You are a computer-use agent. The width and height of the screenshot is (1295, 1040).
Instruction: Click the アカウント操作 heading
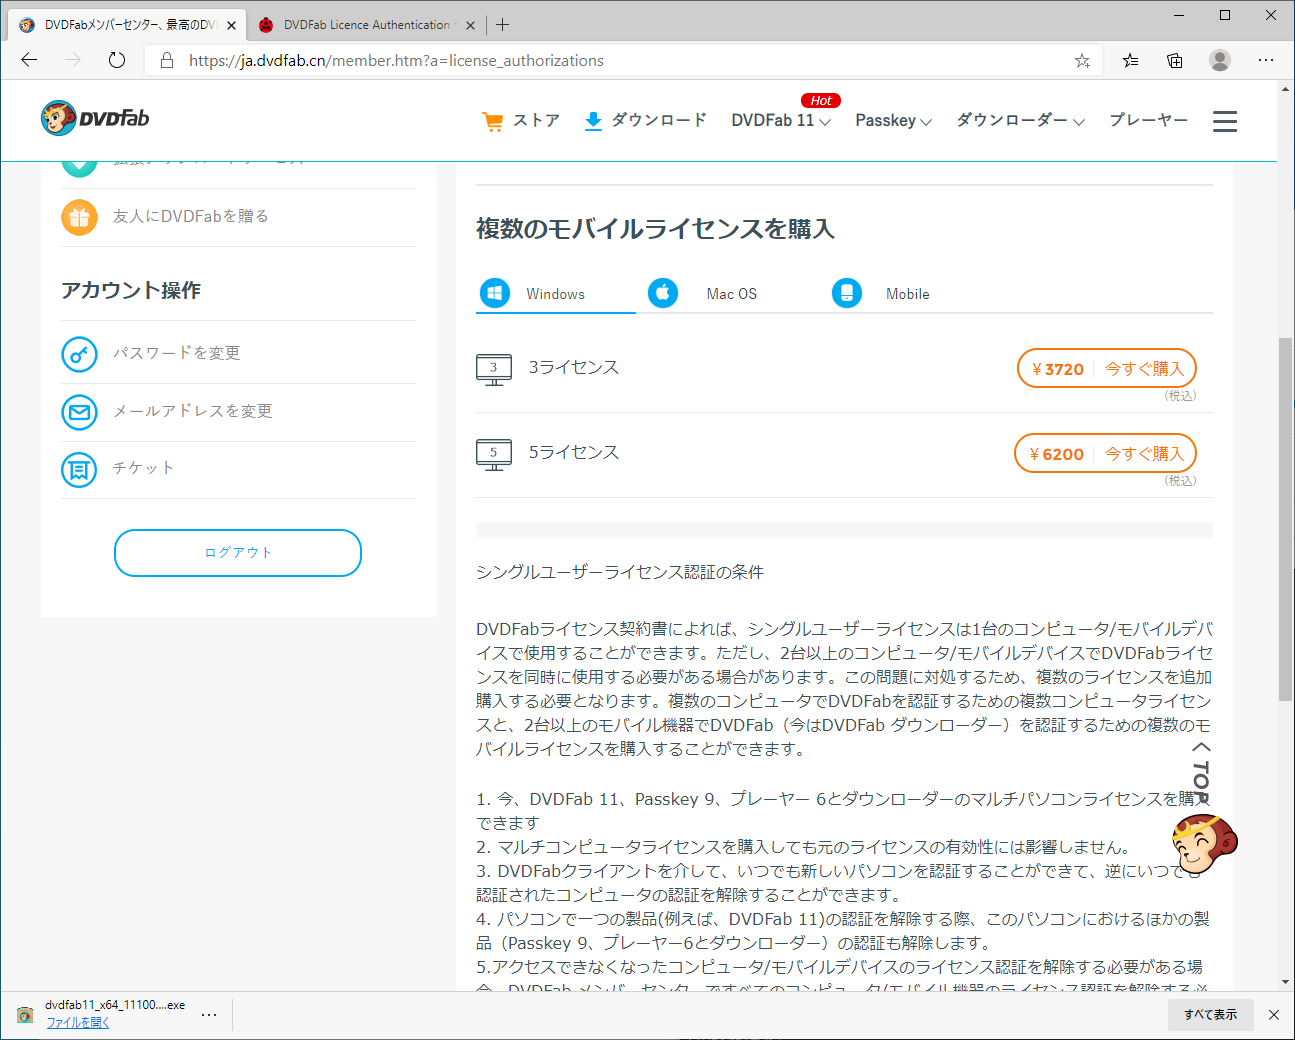point(131,290)
